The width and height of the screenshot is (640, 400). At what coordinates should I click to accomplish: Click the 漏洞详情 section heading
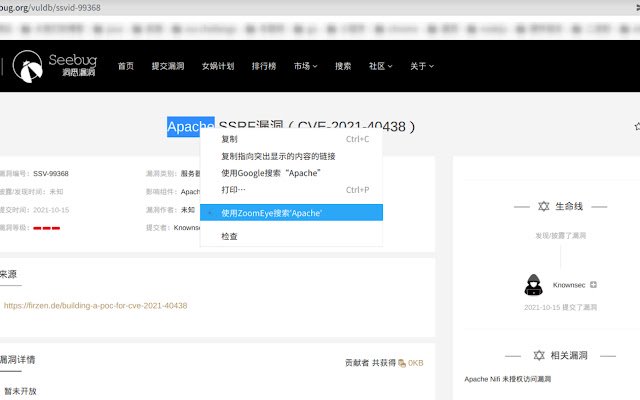pos(17,360)
